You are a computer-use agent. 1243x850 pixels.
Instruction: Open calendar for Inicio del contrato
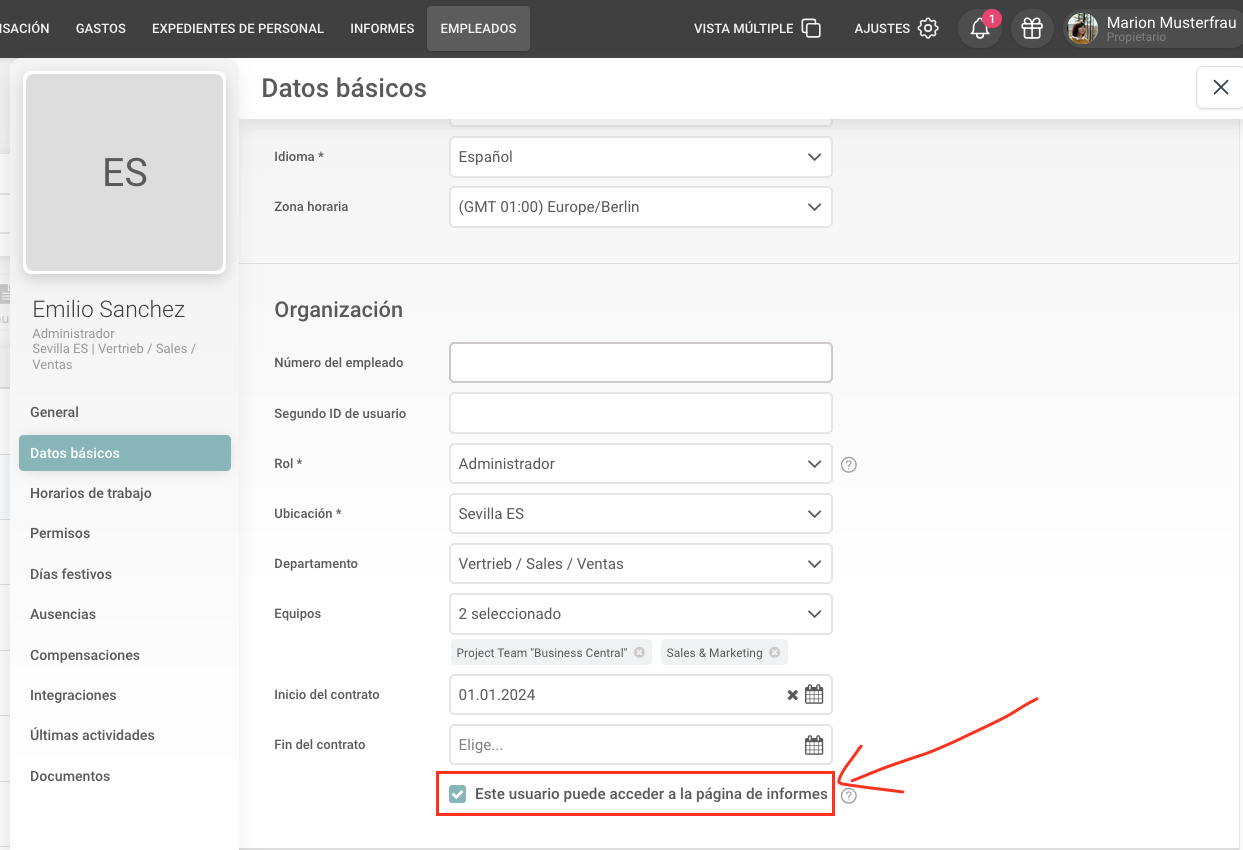click(x=814, y=694)
